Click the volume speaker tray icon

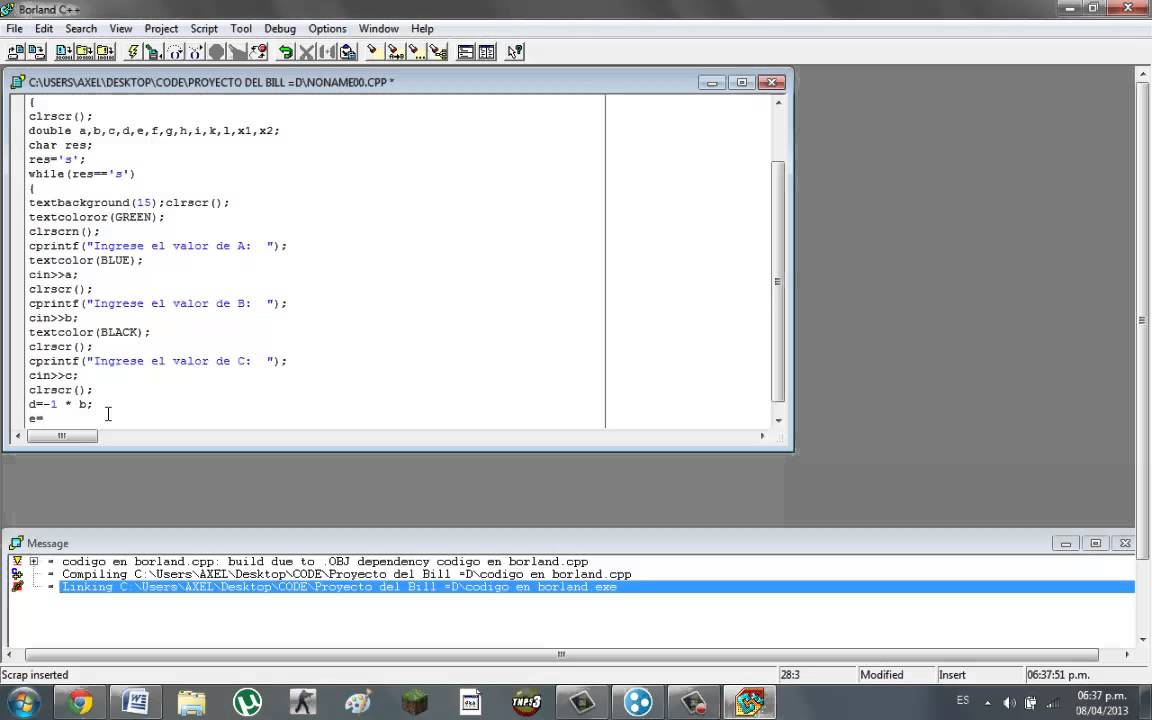(1009, 703)
